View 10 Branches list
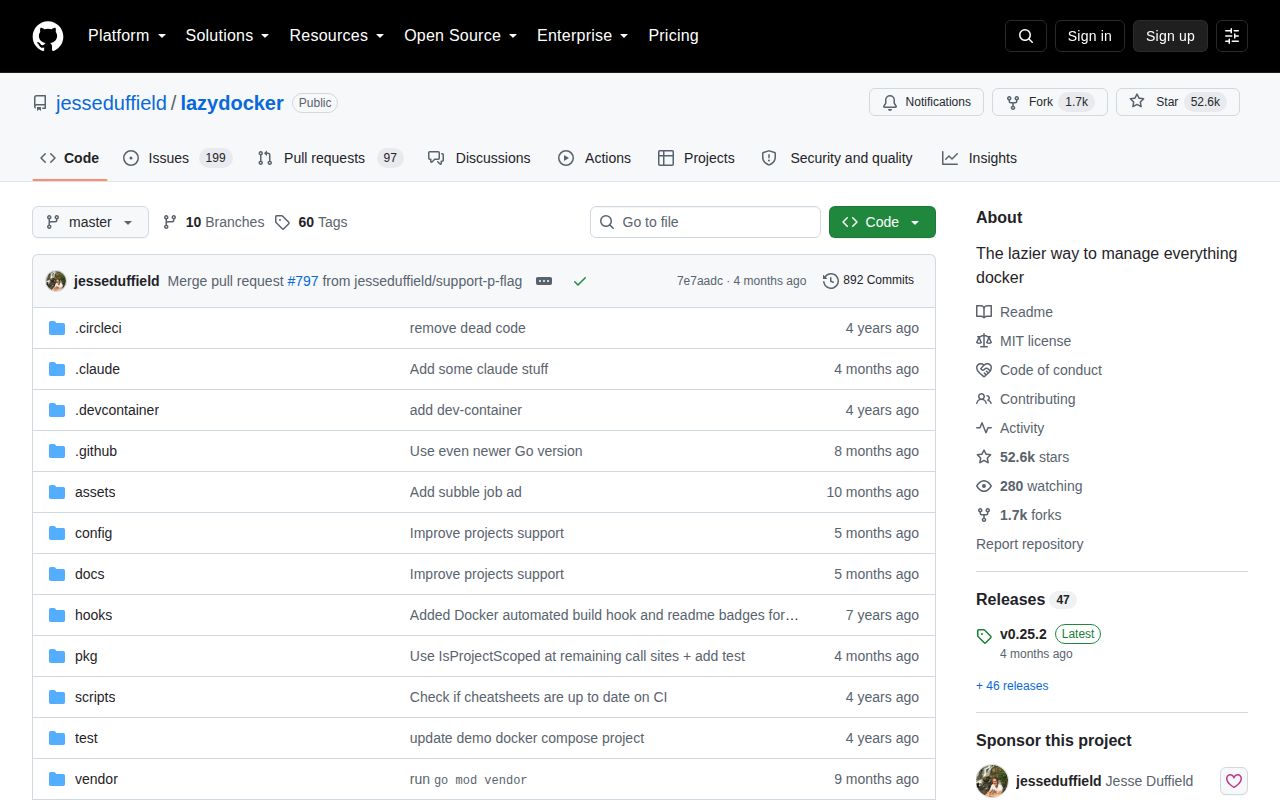Viewport: 1280px width, 800px height. [213, 222]
